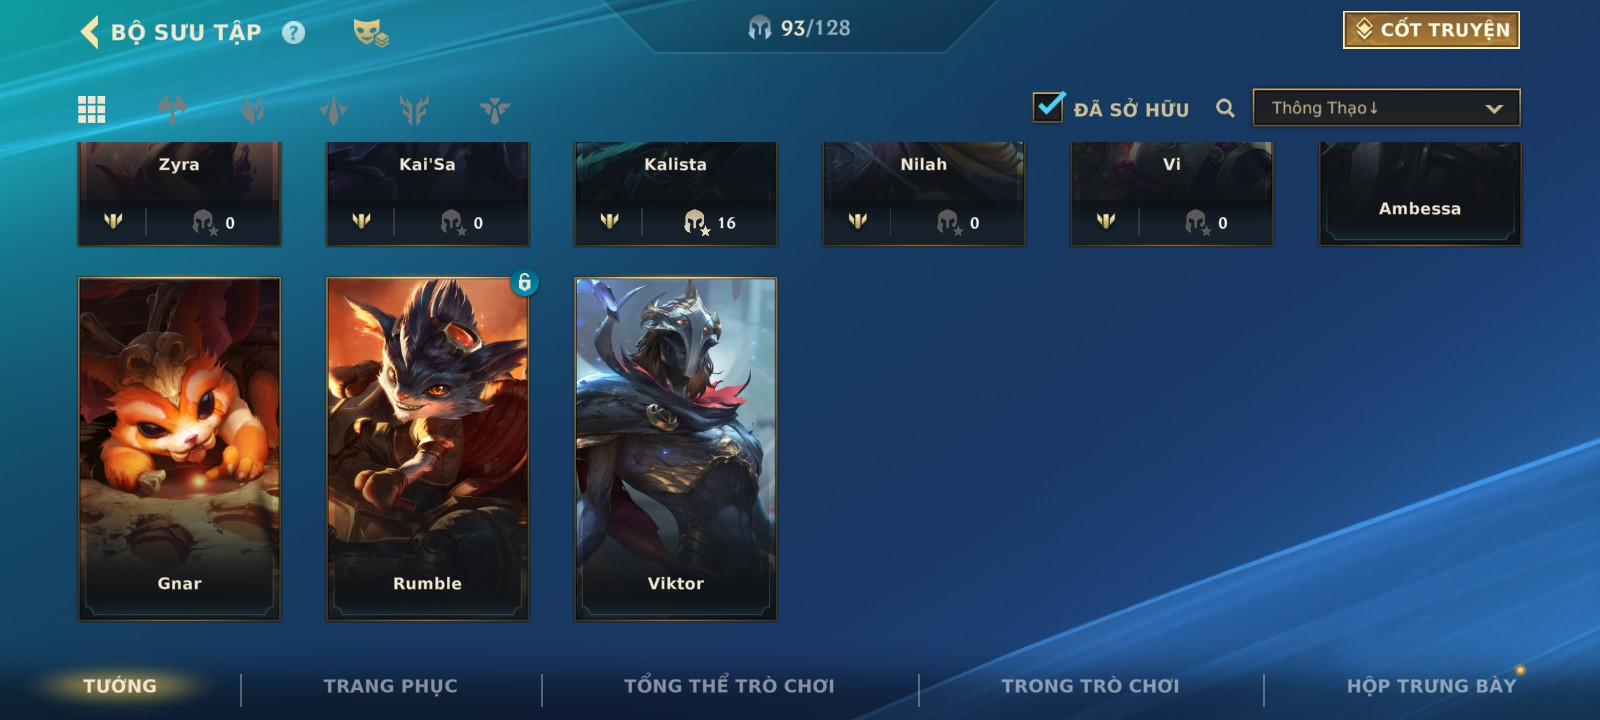This screenshot has height=720, width=1600.
Task: Filter by the rightmost role icon
Action: [x=494, y=110]
